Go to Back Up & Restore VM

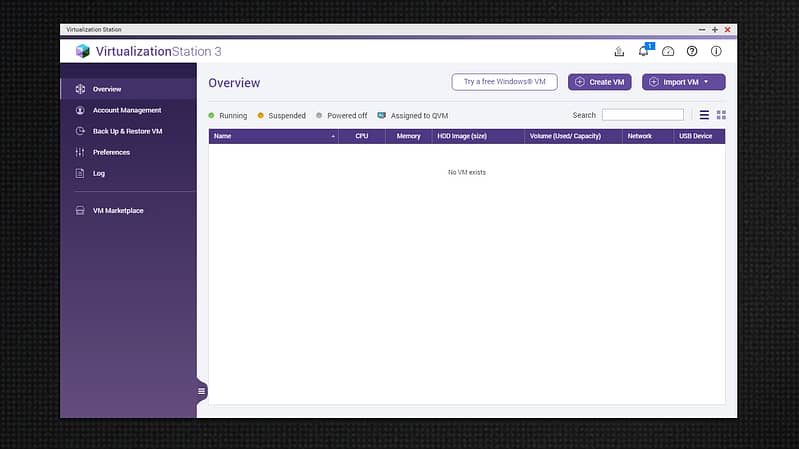(128, 131)
